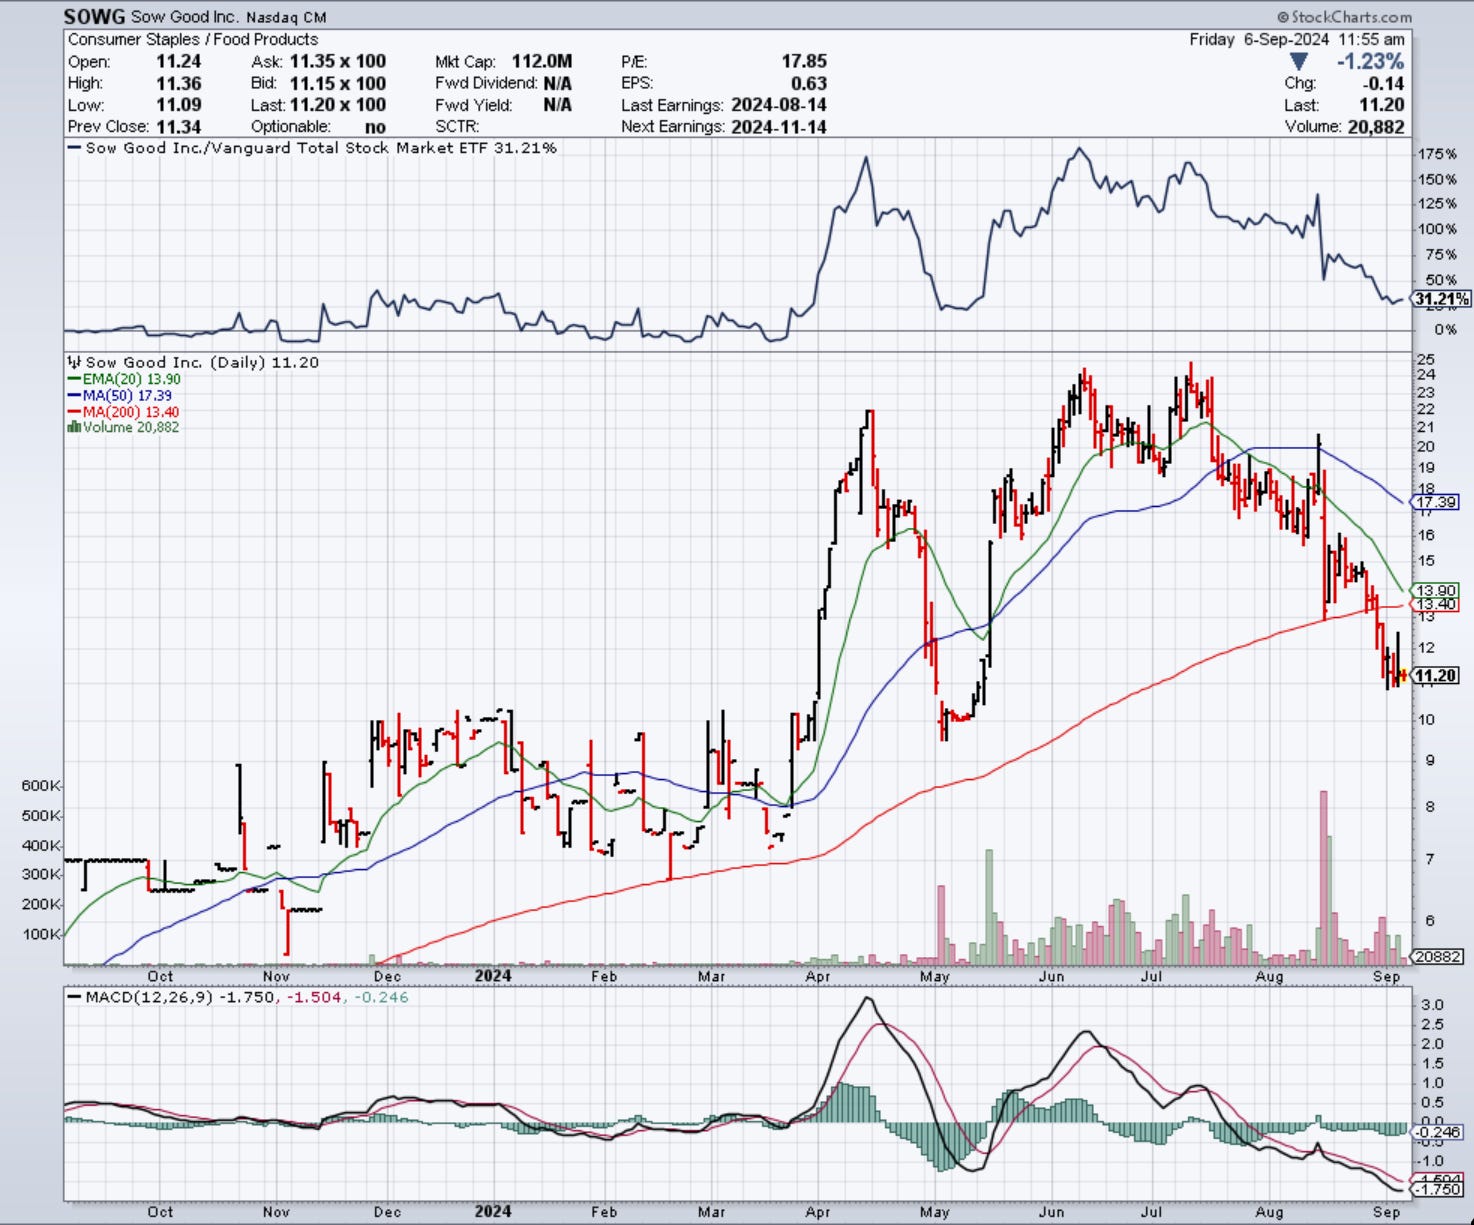The width and height of the screenshot is (1474, 1225).
Task: Click the SCTR label
Action: 457,127
